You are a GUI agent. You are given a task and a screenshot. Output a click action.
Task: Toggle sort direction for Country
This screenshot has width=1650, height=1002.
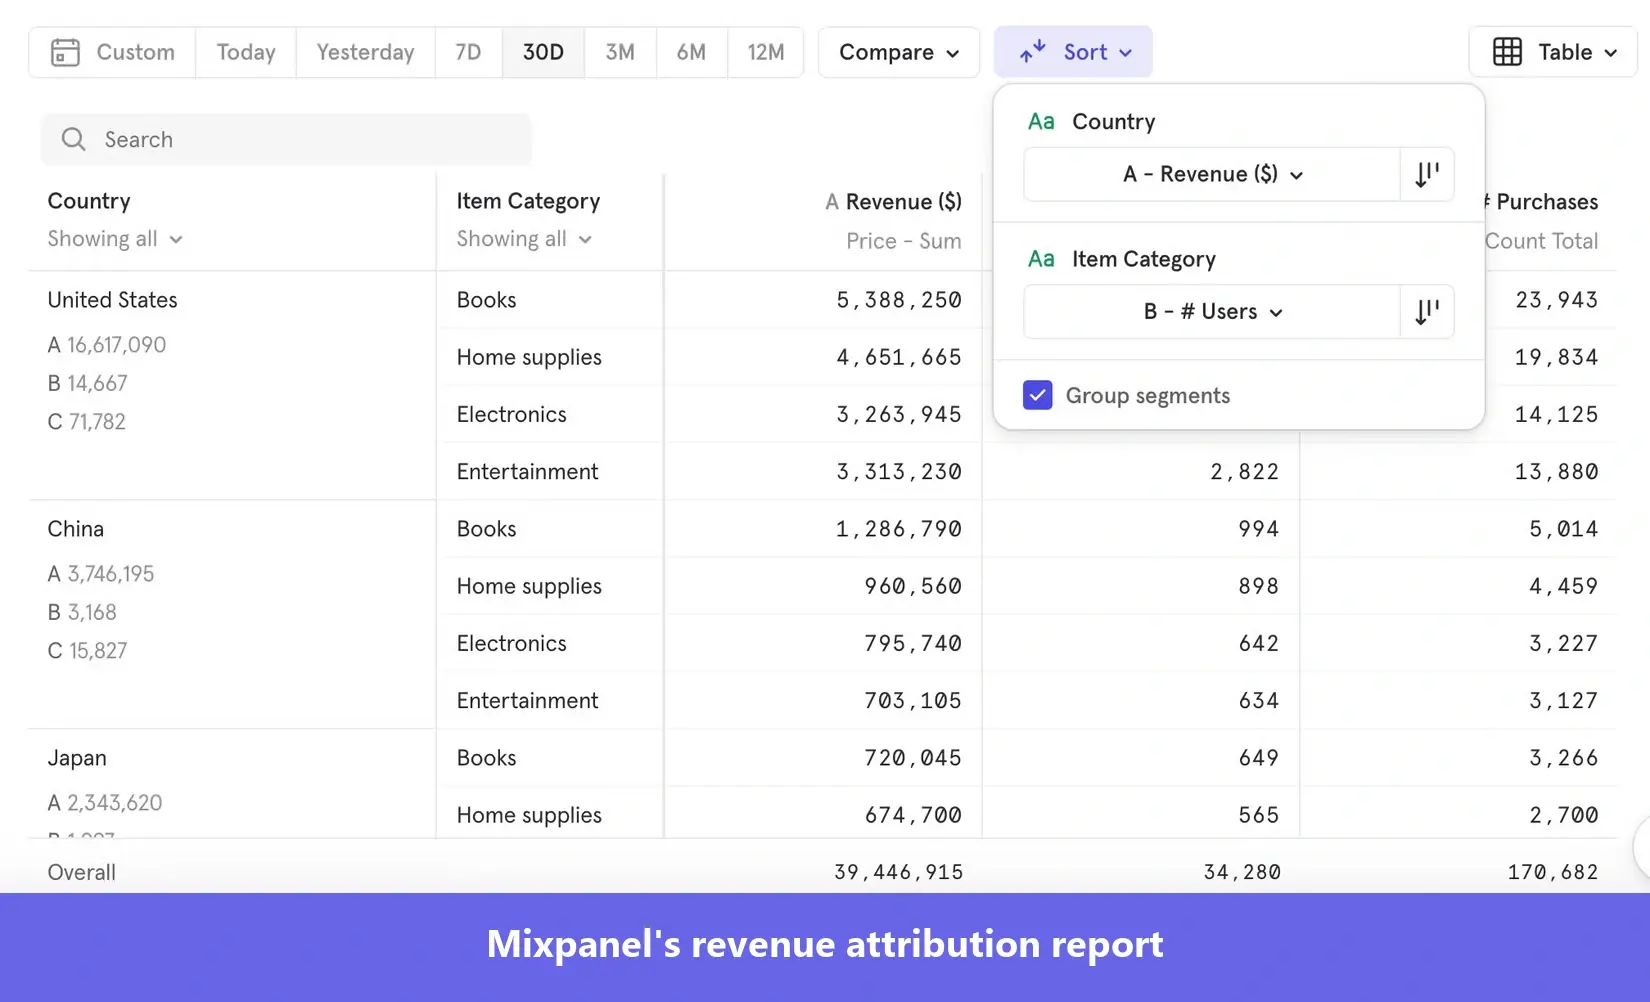tap(1427, 174)
